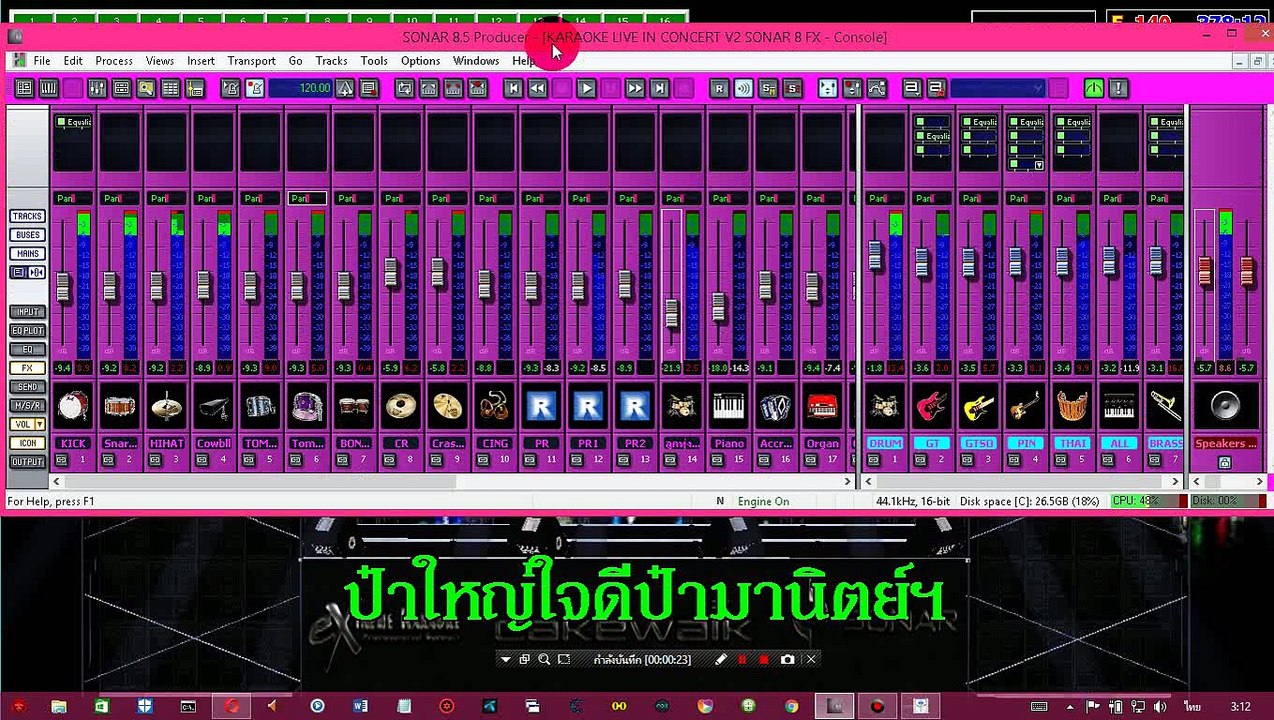Stop recording with red square button
Image resolution: width=1274 pixels, height=720 pixels.
point(764,660)
